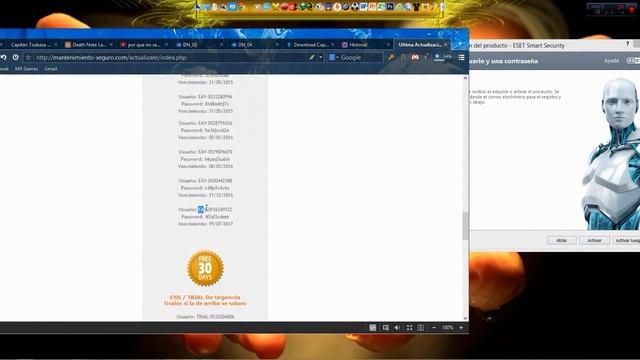This screenshot has width=640, height=360.
Task: Click the zoom in plus button
Action: 461,327
